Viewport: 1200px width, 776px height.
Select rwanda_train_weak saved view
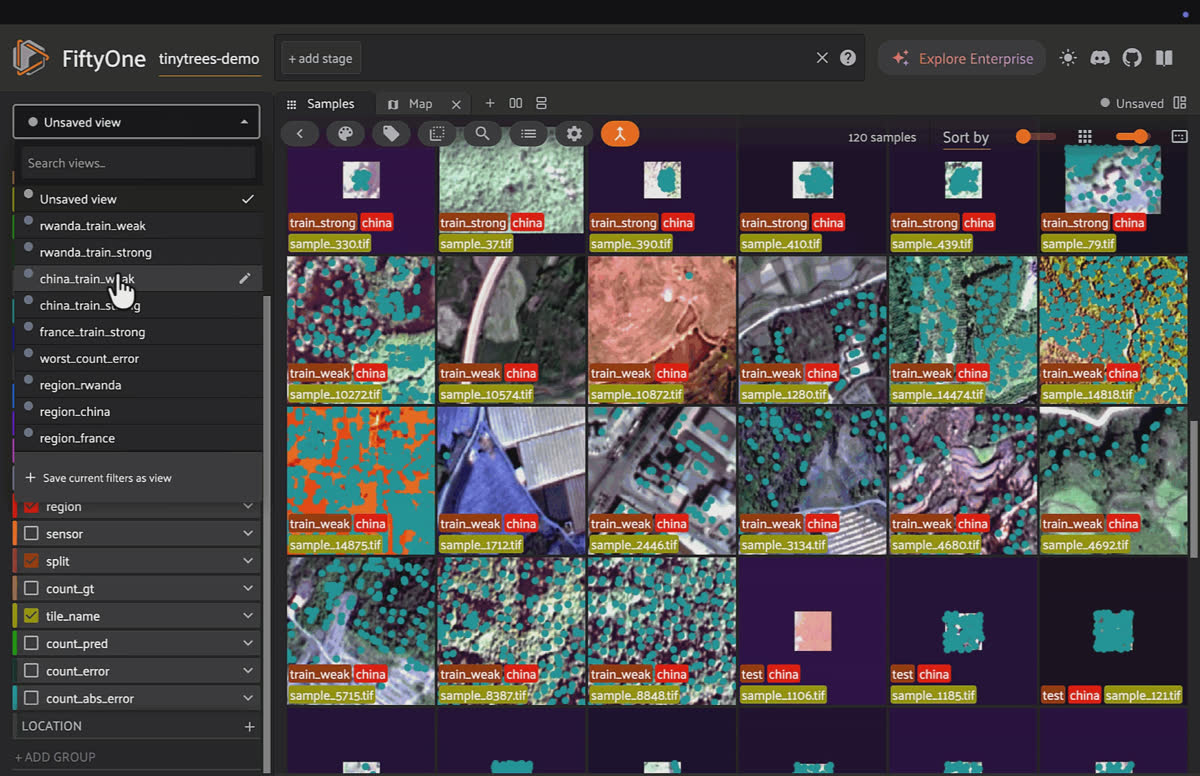tap(137, 226)
